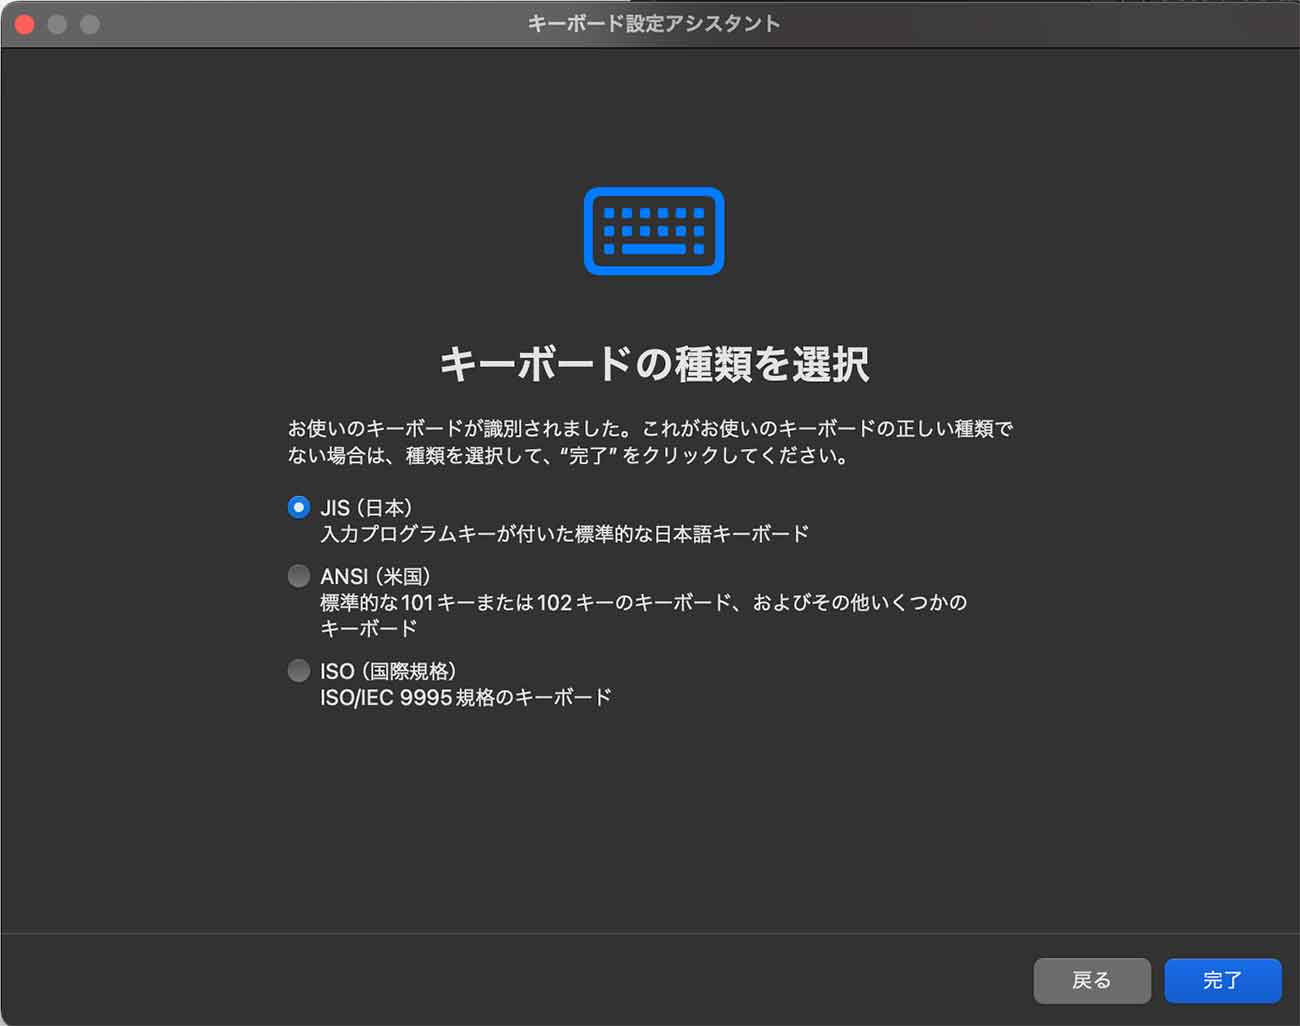Go back with the 戻る button
The height and width of the screenshot is (1026, 1300).
click(x=1091, y=980)
